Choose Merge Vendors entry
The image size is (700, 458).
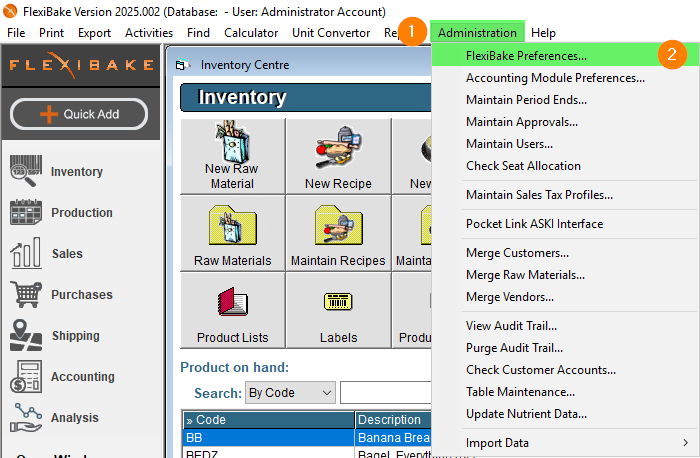coord(565,297)
